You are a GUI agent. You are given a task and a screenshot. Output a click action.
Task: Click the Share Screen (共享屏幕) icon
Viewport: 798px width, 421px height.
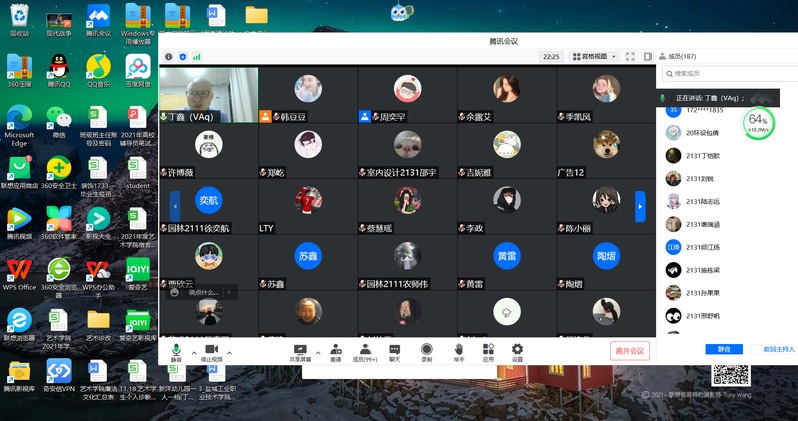click(x=299, y=351)
